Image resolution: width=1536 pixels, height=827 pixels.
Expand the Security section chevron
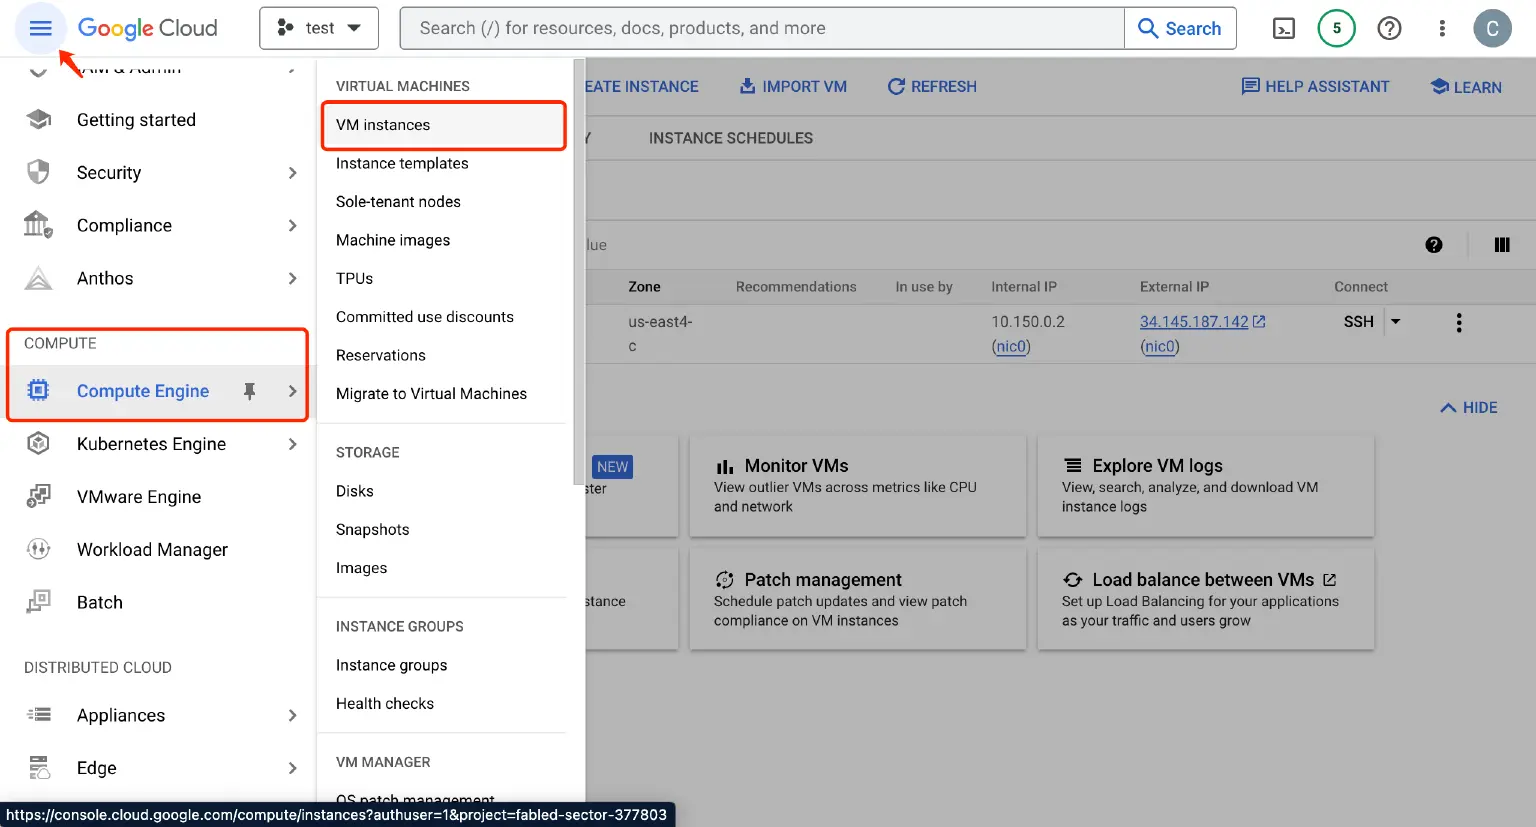tap(293, 172)
